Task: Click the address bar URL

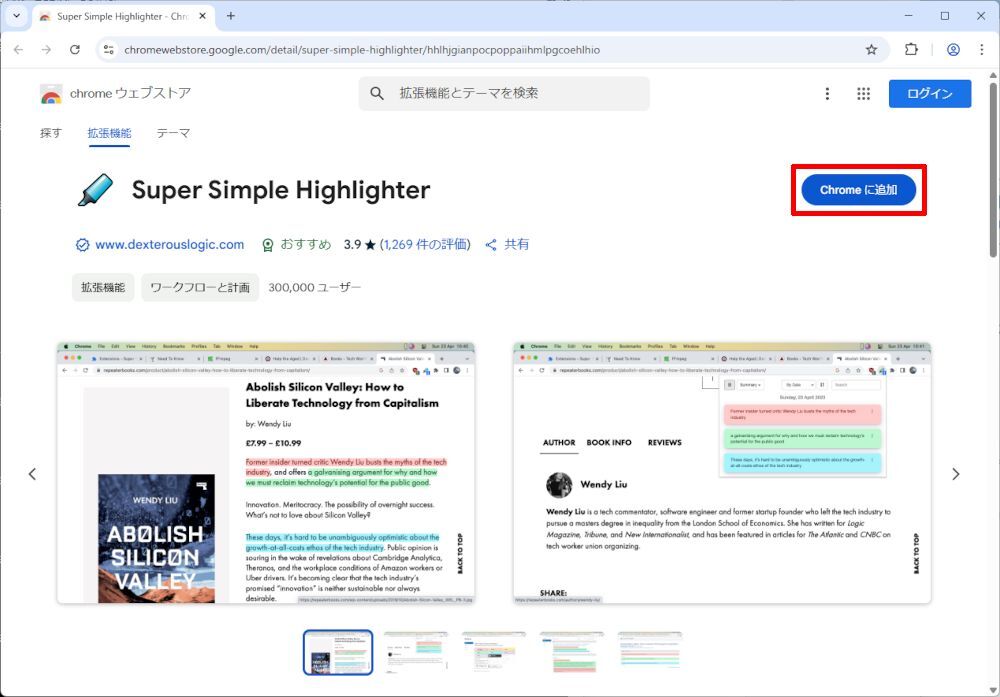Action: [x=362, y=50]
